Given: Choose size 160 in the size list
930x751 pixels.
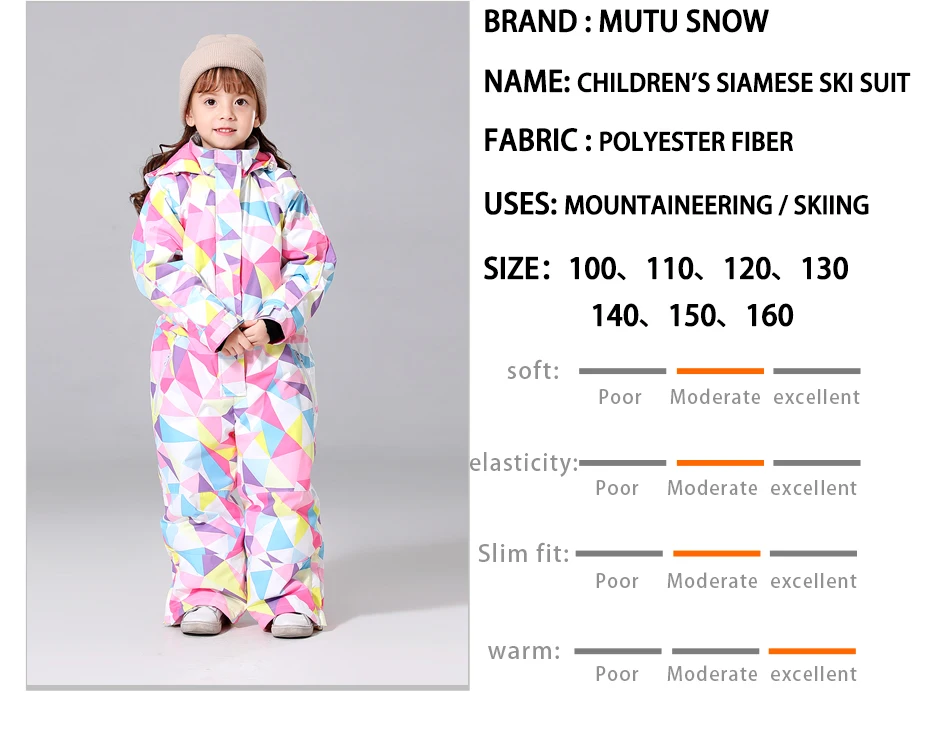Looking at the screenshot, I should 770,316.
